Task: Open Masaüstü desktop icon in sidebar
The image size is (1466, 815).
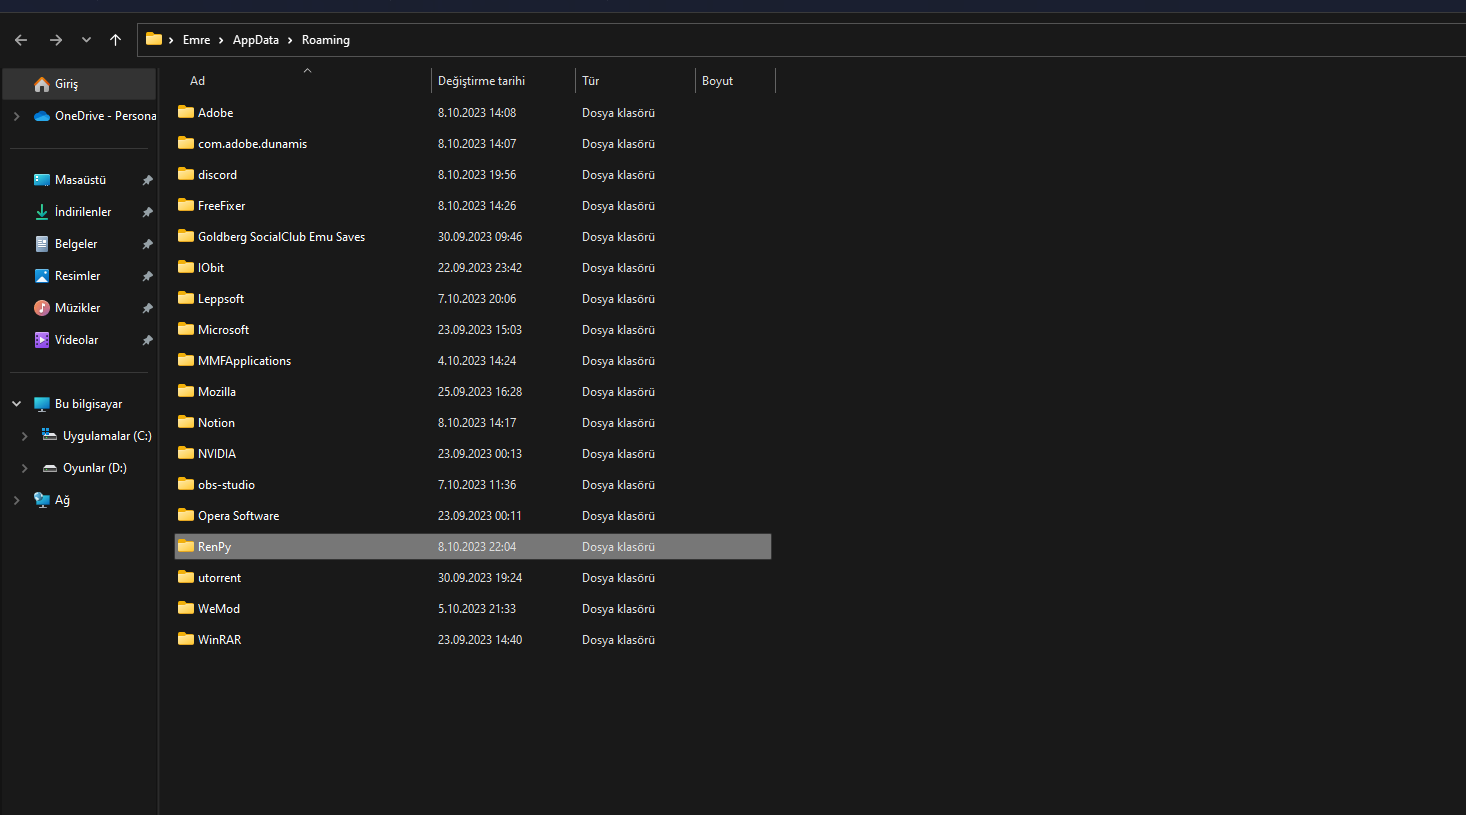Action: coord(42,180)
